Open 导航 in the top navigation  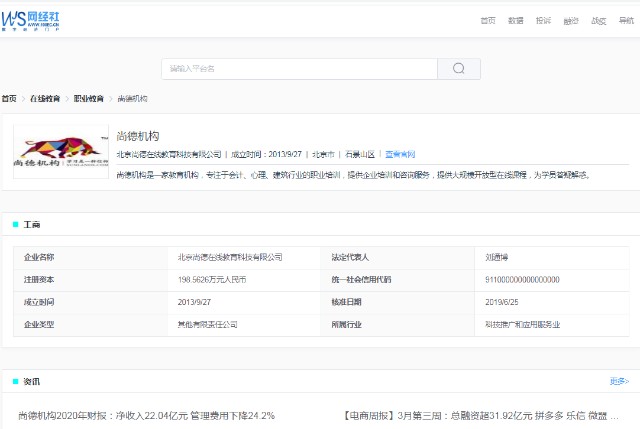tap(626, 20)
